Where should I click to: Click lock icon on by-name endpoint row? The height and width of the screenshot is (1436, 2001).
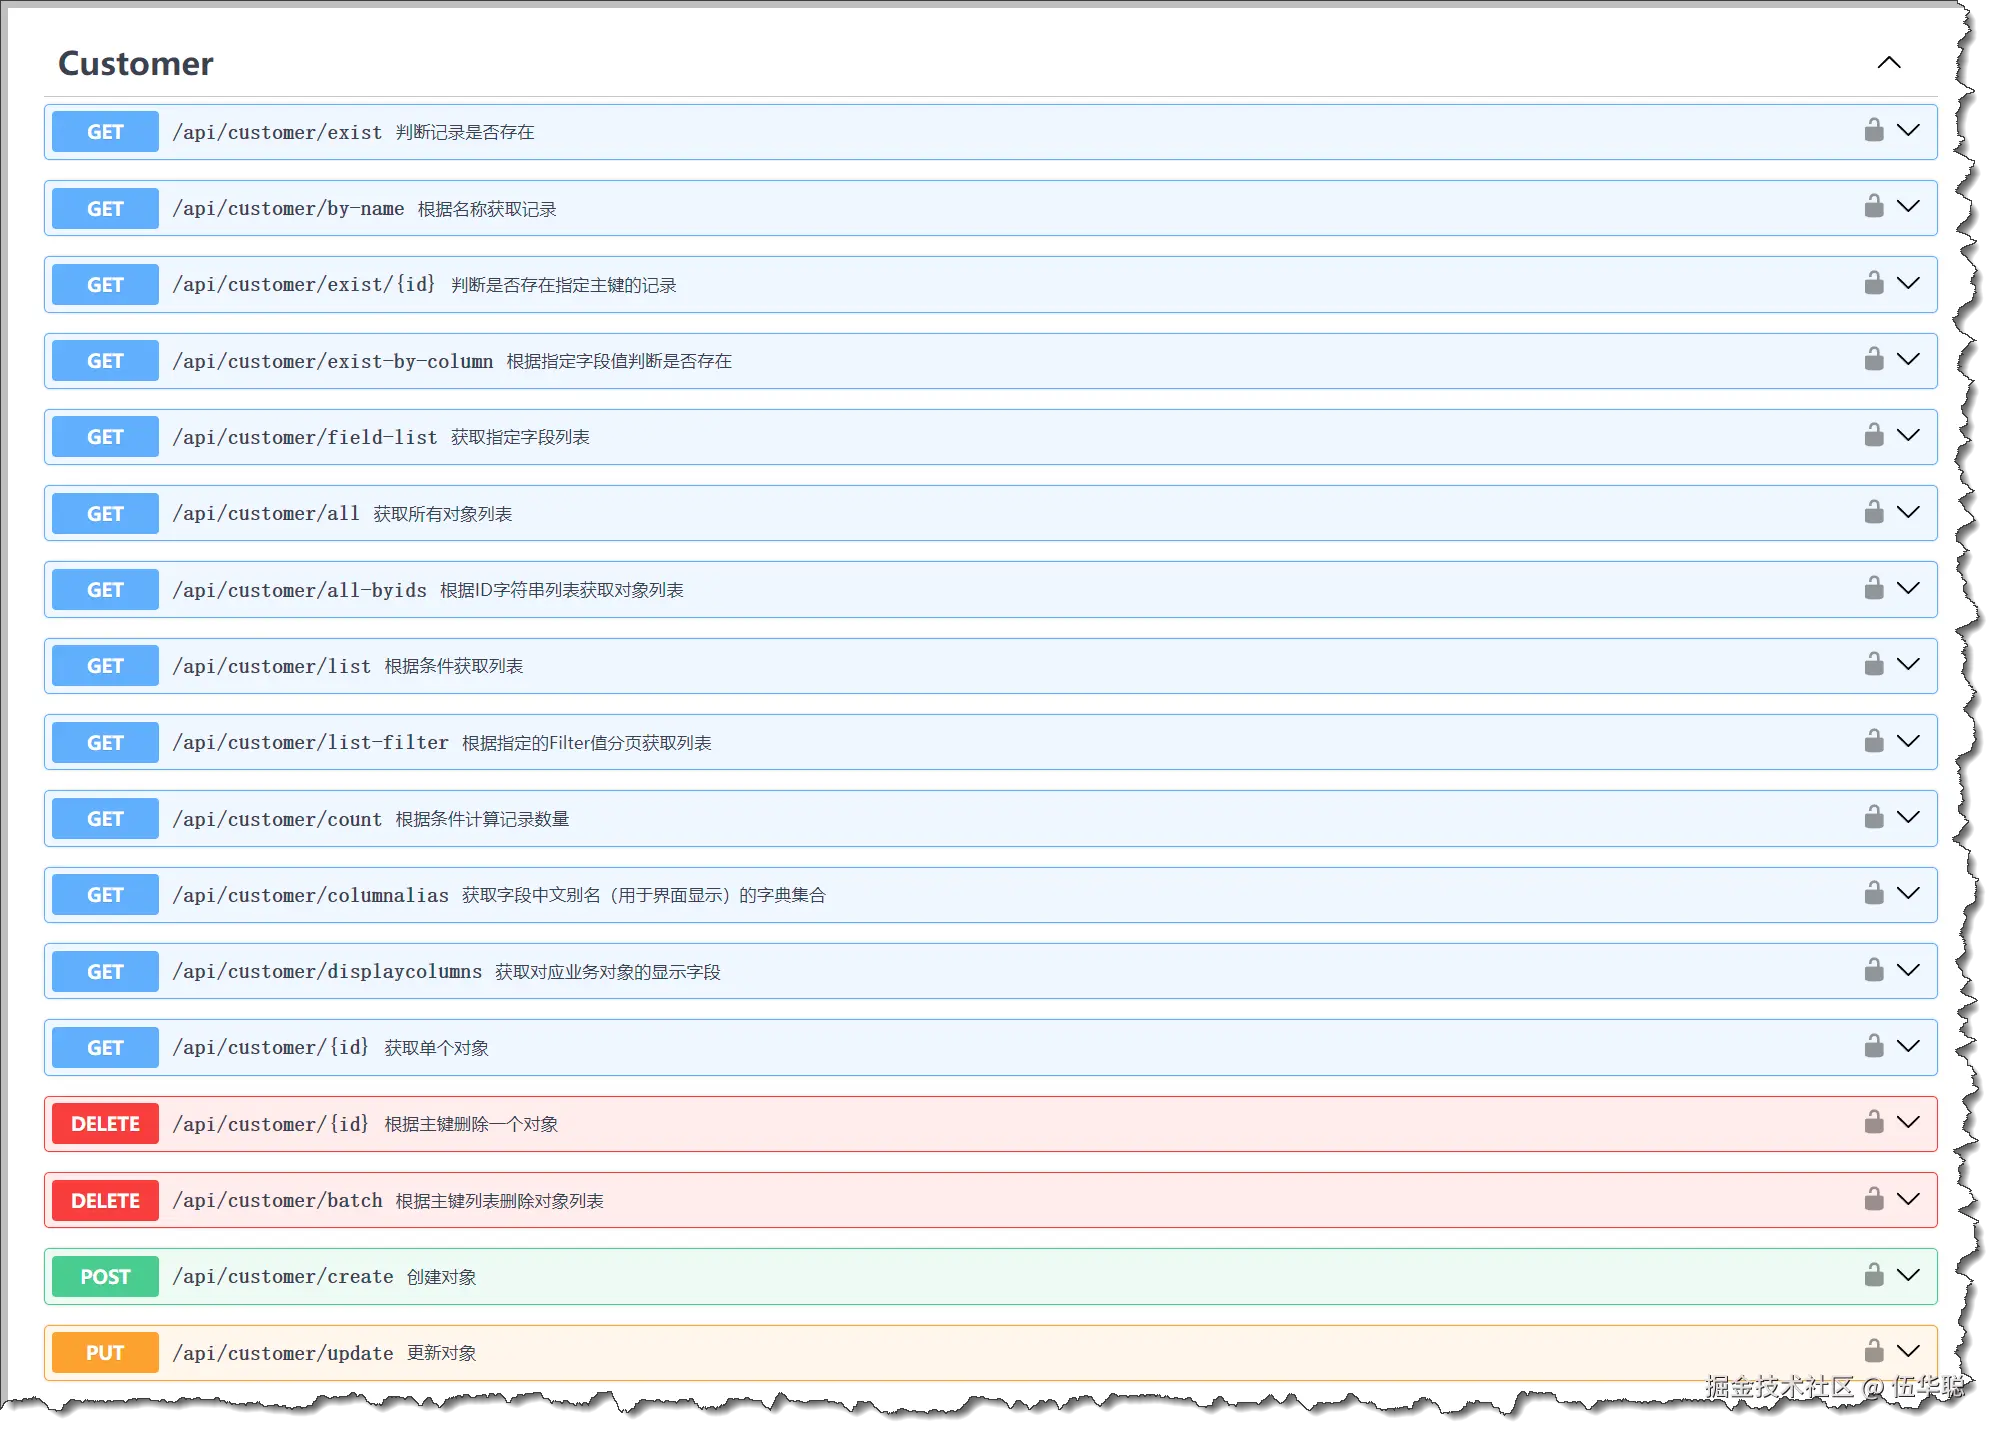(1873, 207)
